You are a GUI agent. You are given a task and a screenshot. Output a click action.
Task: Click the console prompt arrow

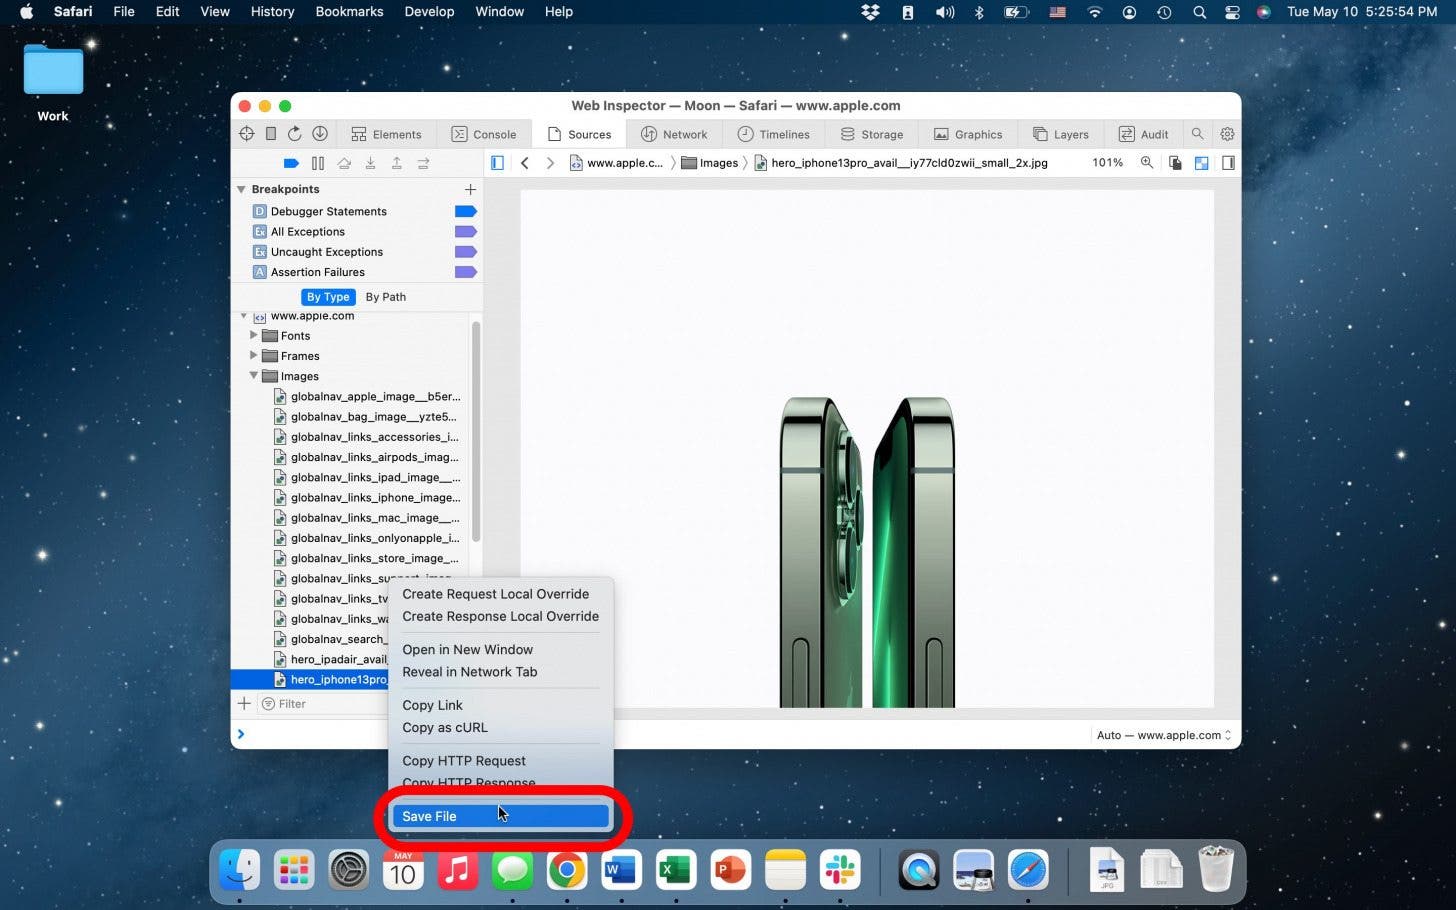tap(241, 734)
